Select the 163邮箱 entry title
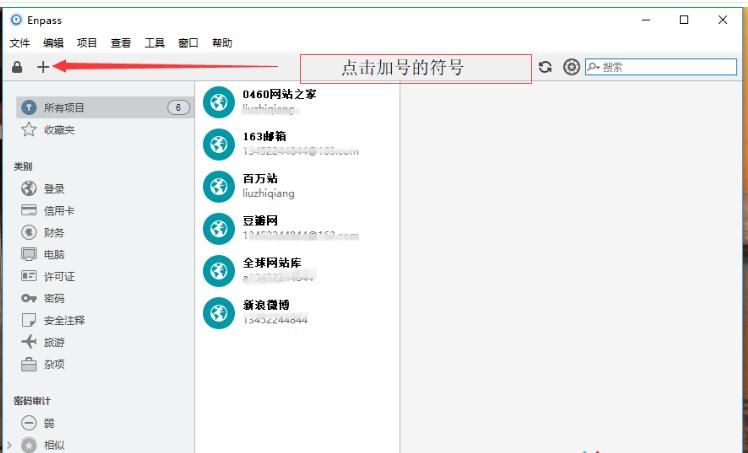Screen dimensions: 748x453 tap(265, 136)
